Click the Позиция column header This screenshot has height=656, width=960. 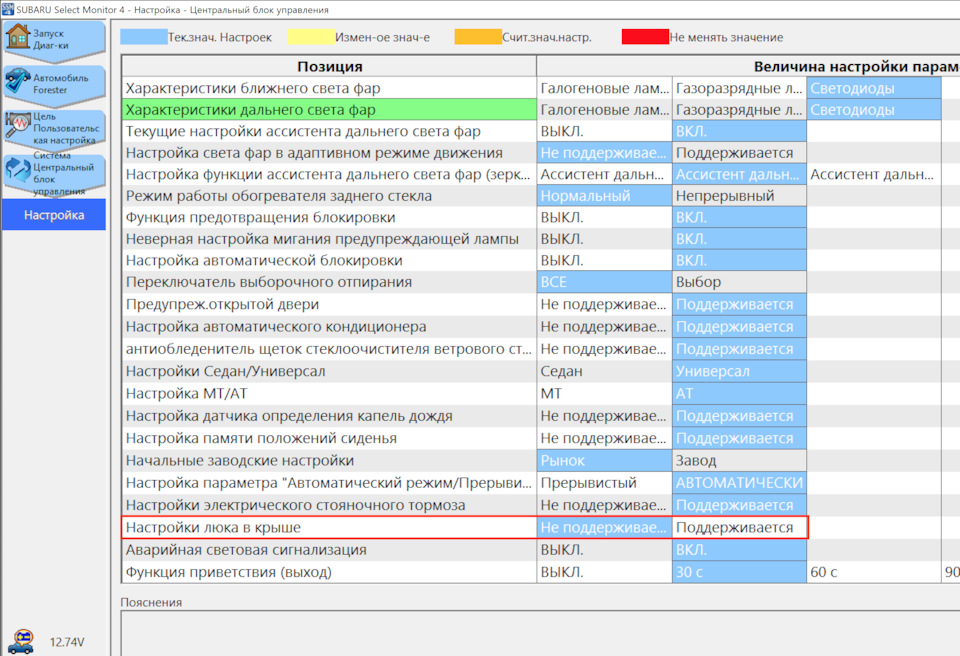[x=329, y=66]
